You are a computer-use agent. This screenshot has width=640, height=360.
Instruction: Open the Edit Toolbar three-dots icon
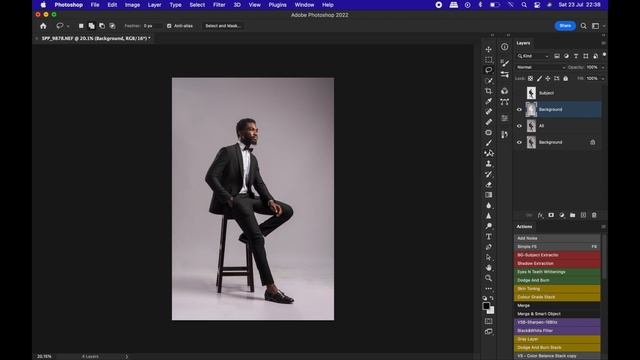[489, 289]
